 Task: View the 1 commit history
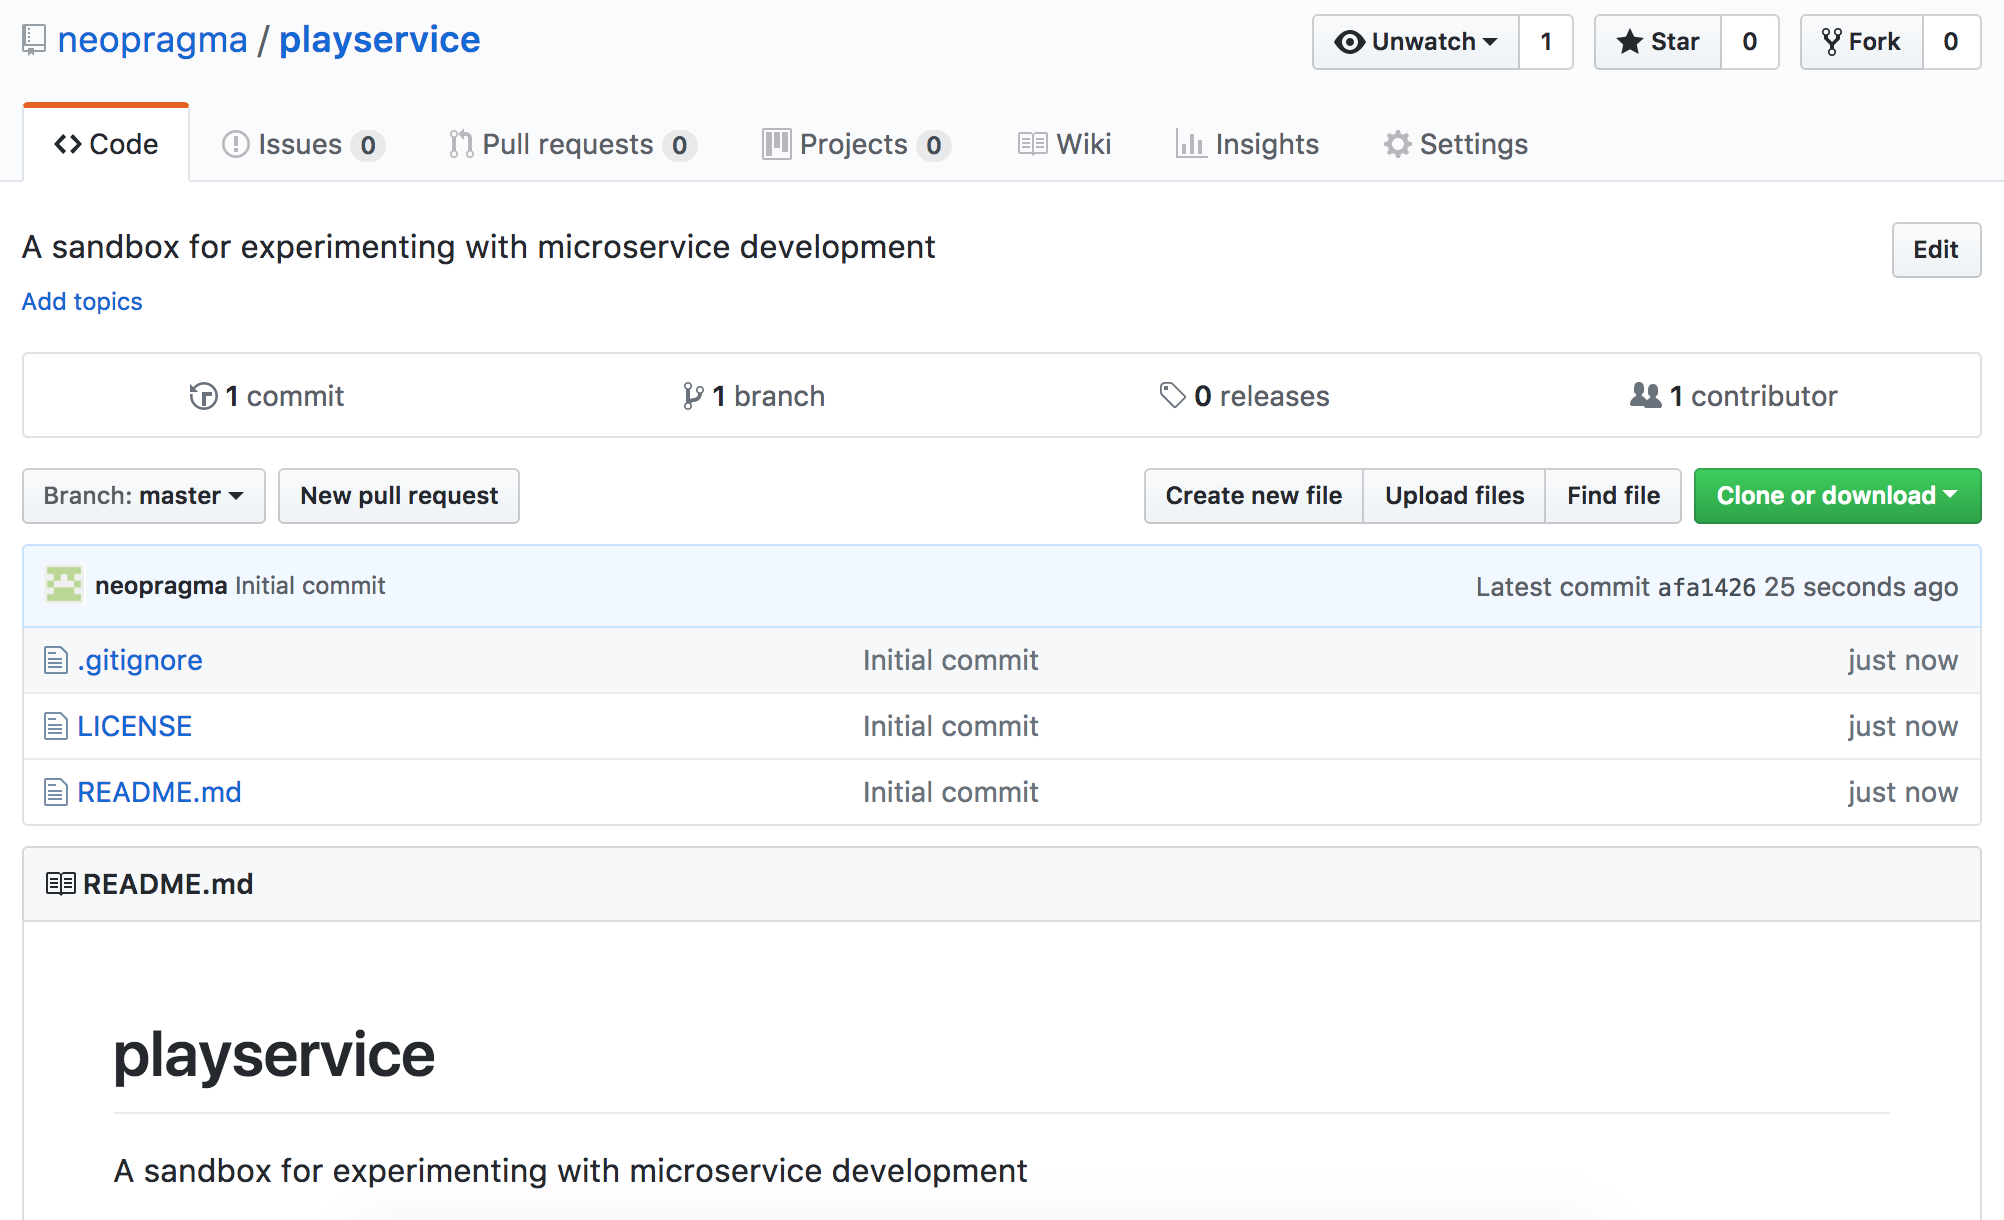tap(267, 396)
